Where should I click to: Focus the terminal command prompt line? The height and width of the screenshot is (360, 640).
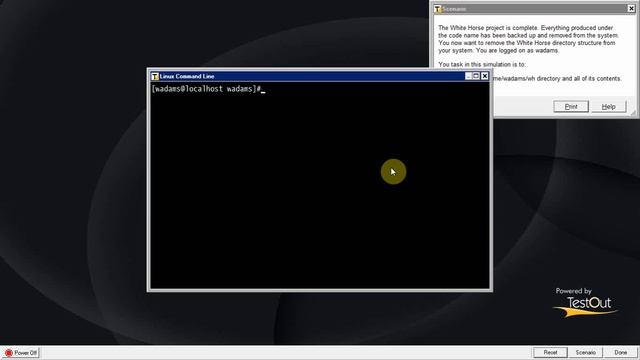coord(208,89)
